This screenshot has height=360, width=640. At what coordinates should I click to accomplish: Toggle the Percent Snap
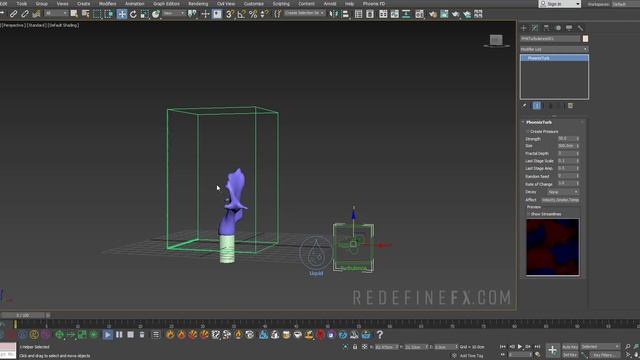tap(253, 14)
